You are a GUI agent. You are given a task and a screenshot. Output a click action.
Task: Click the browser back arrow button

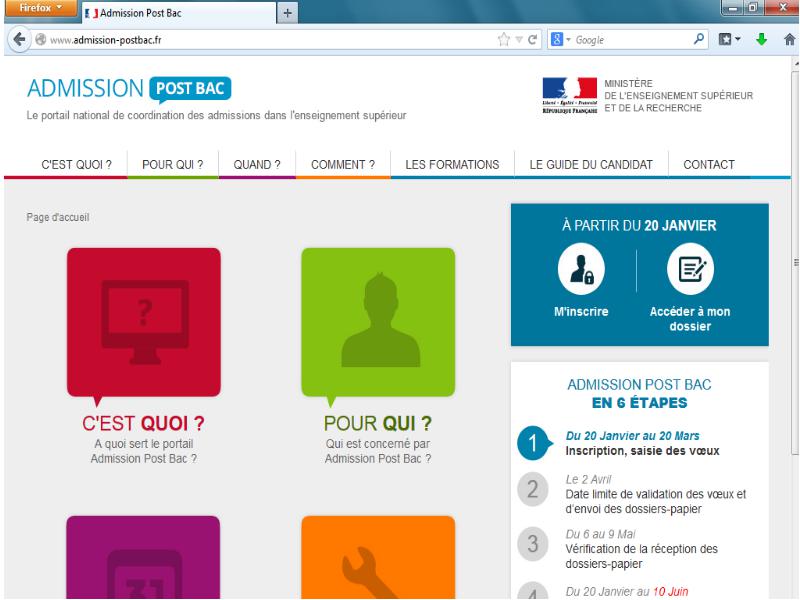pyautogui.click(x=19, y=39)
